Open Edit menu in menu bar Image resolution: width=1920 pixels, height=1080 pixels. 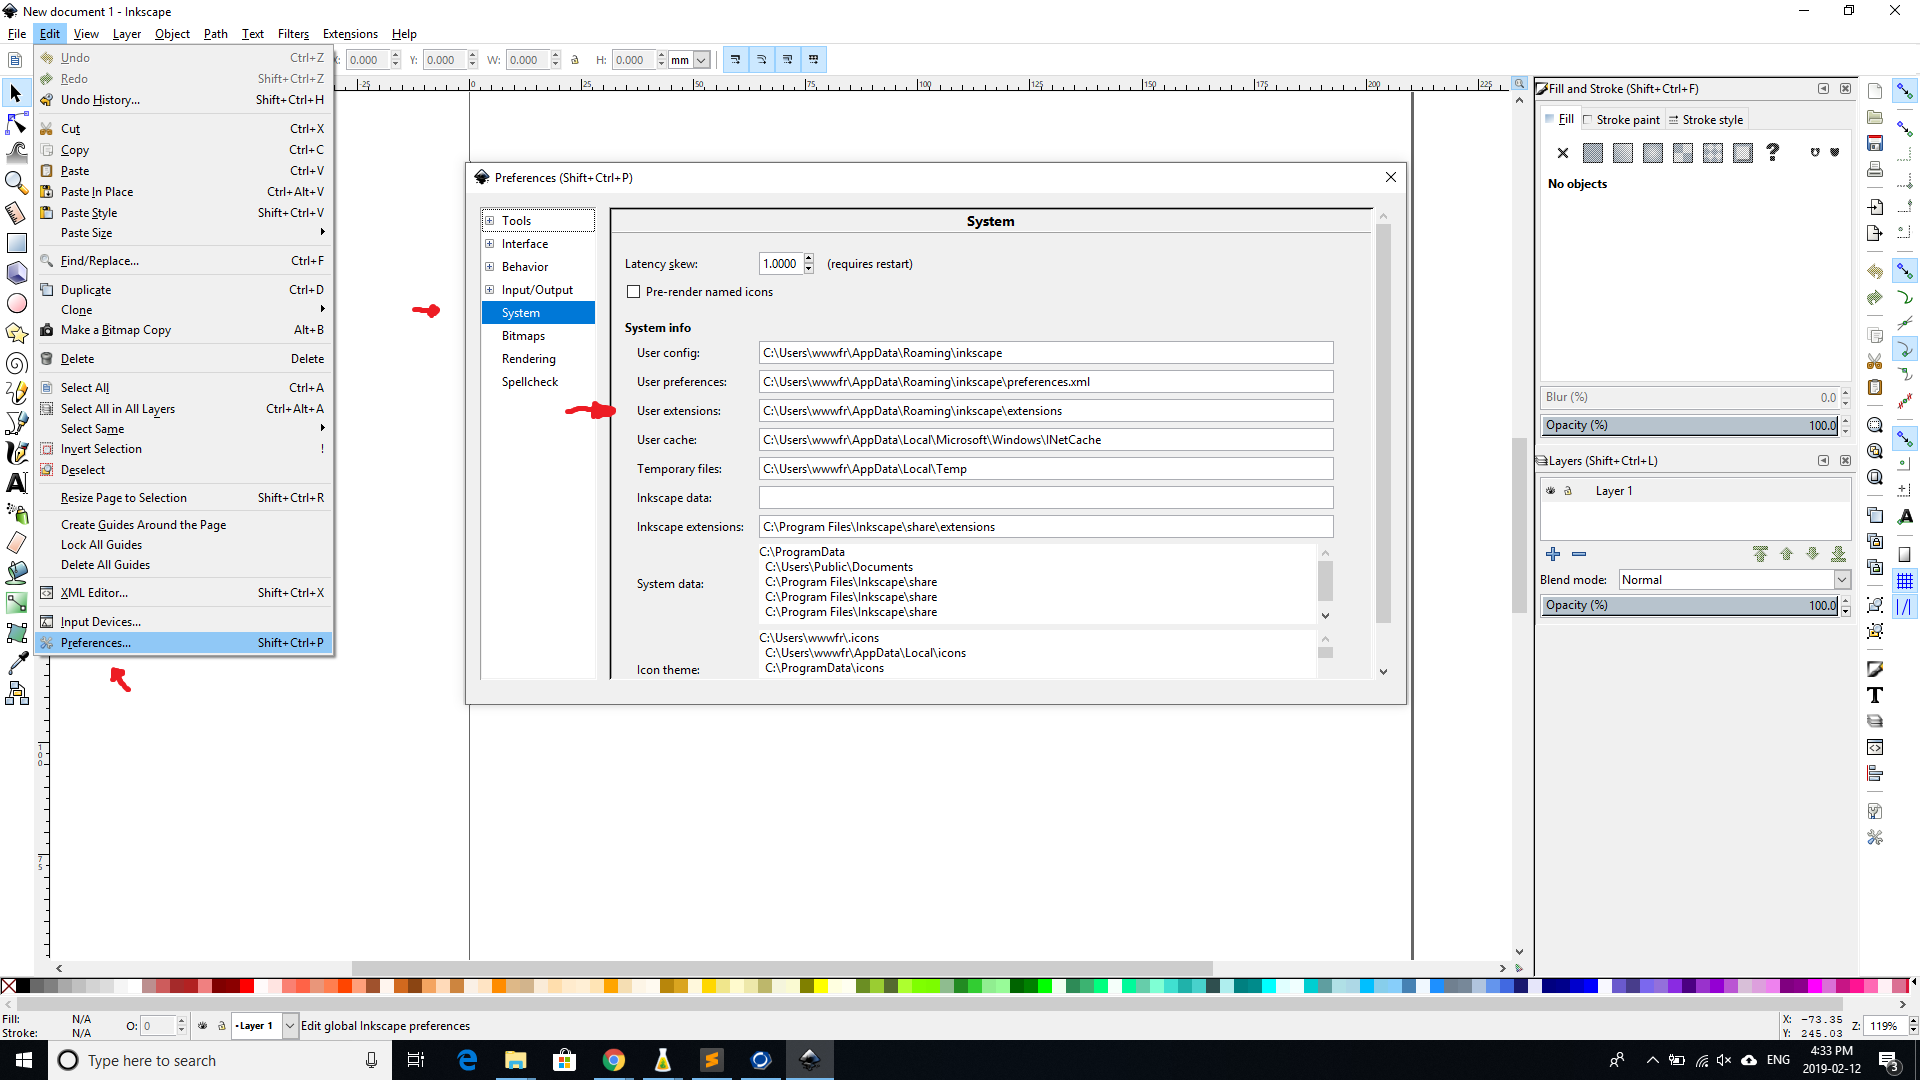[49, 33]
